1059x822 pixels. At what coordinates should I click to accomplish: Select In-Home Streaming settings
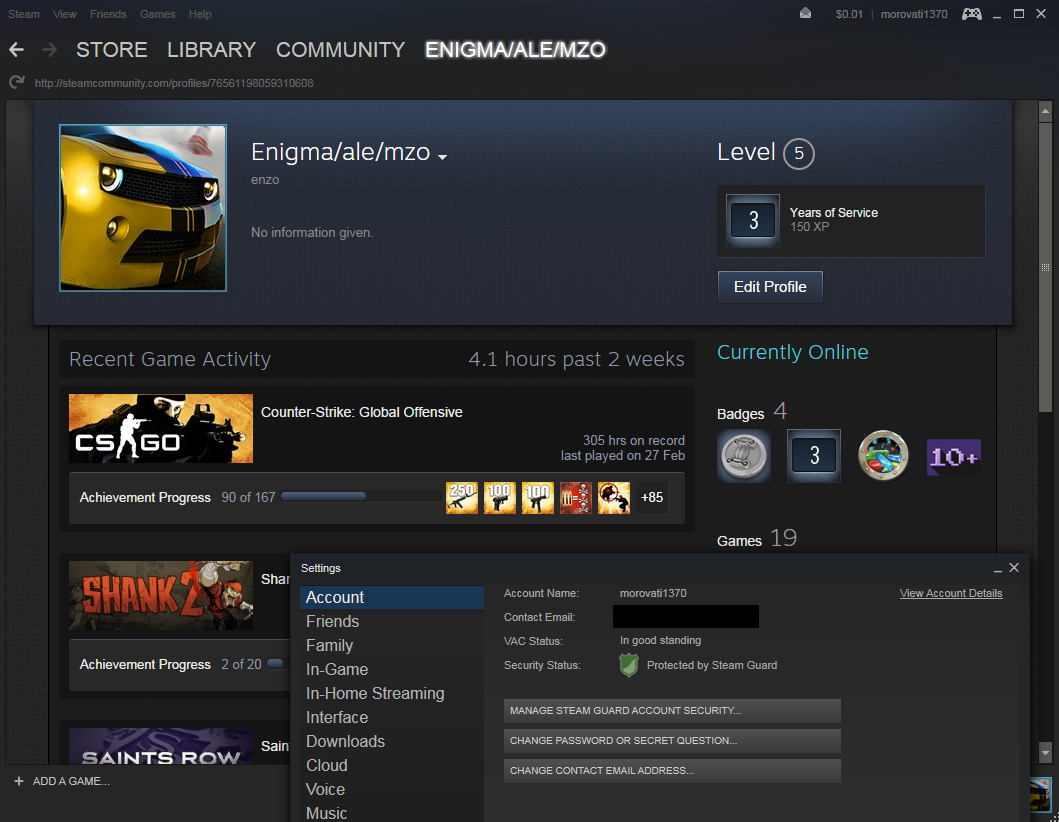click(392, 694)
